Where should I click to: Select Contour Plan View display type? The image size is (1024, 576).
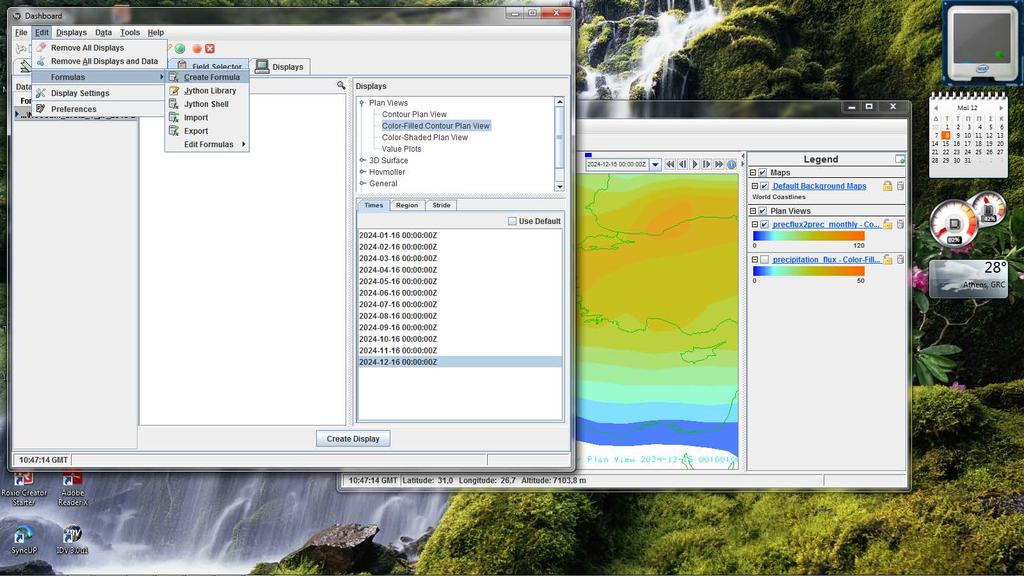pyautogui.click(x=414, y=114)
